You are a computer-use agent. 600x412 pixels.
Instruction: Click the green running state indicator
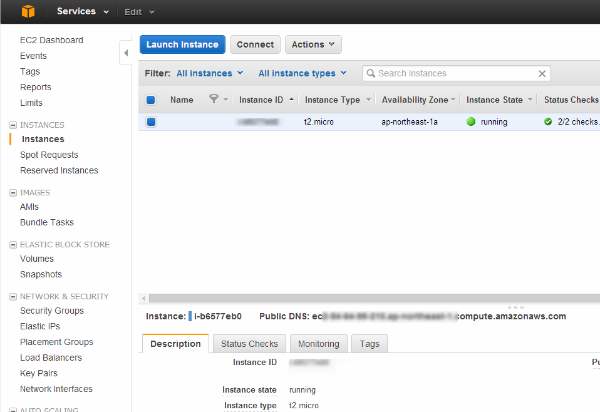point(471,122)
